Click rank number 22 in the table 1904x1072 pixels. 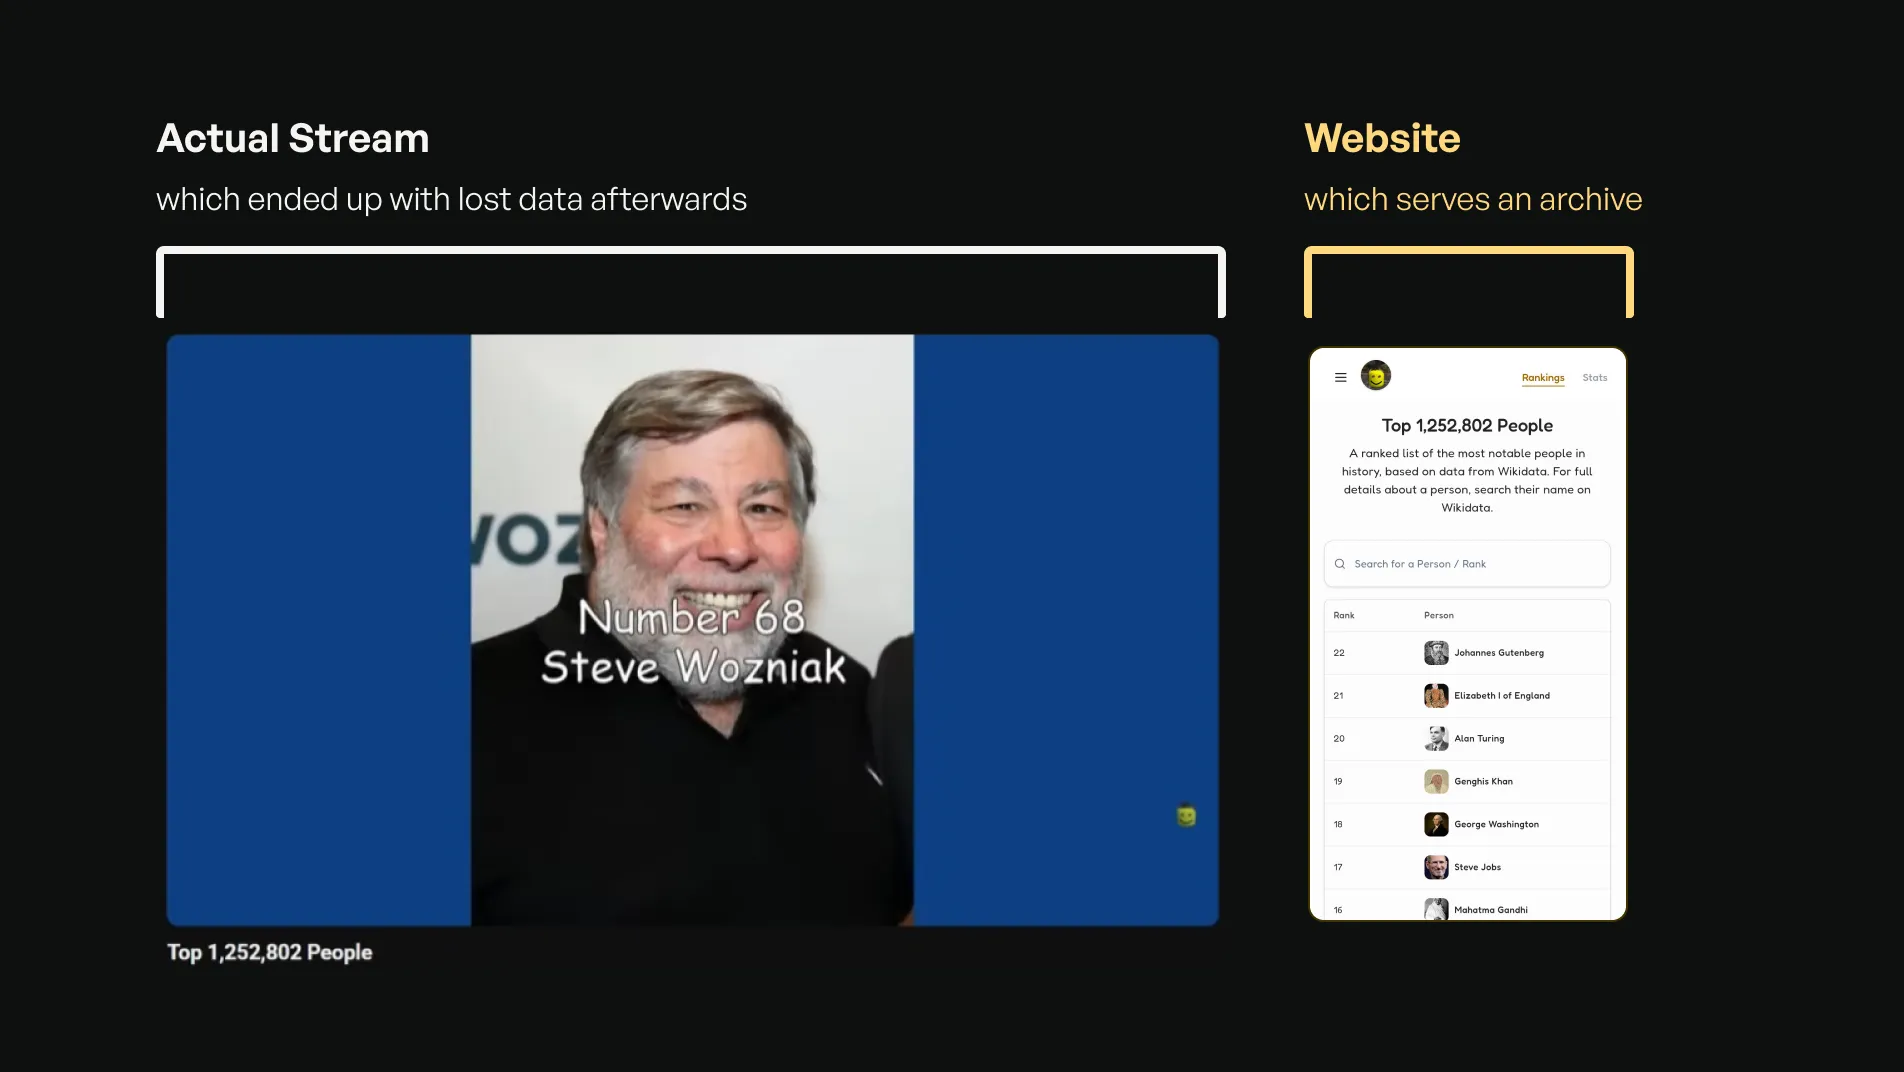pyautogui.click(x=1339, y=653)
